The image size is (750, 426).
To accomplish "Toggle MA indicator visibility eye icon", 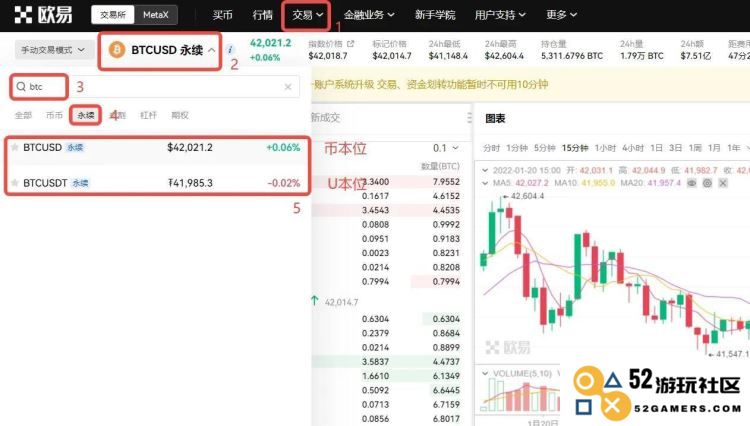I will 692,183.
